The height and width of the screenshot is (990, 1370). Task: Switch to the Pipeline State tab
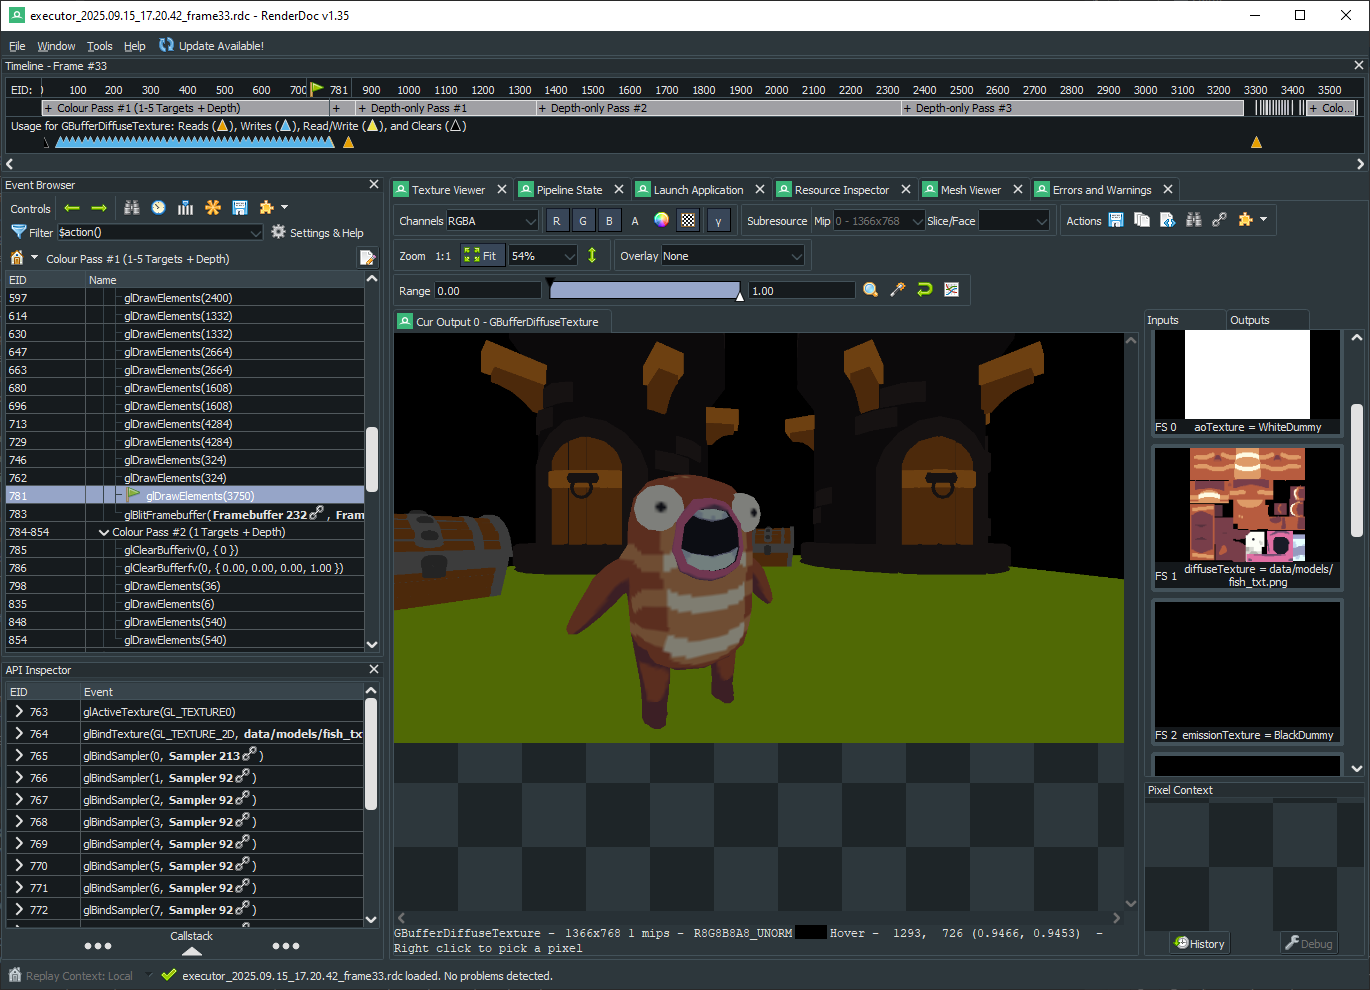[x=569, y=190]
